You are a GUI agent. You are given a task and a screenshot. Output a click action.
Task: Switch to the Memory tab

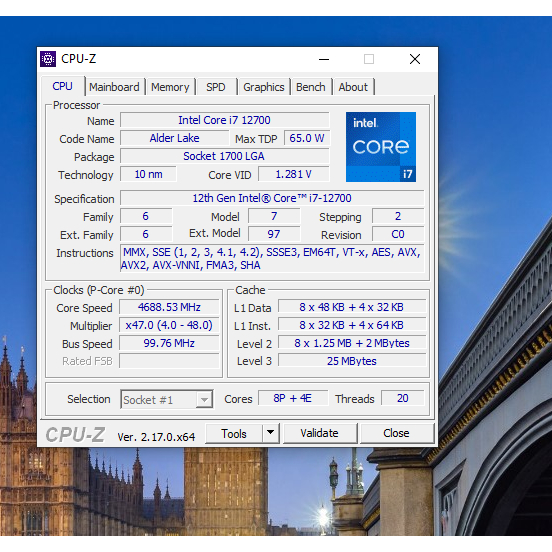coord(170,87)
